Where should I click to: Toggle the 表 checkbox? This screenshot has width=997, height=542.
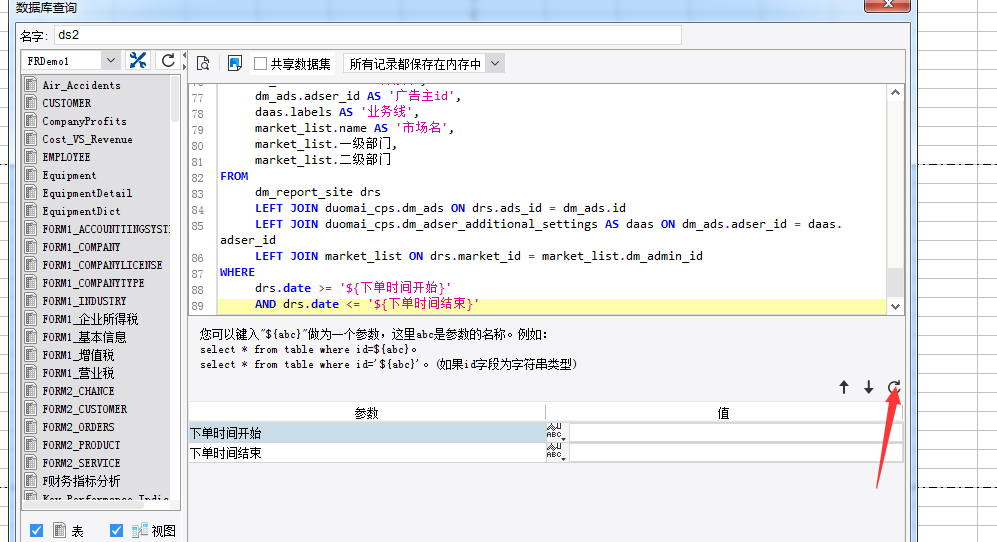click(36, 531)
